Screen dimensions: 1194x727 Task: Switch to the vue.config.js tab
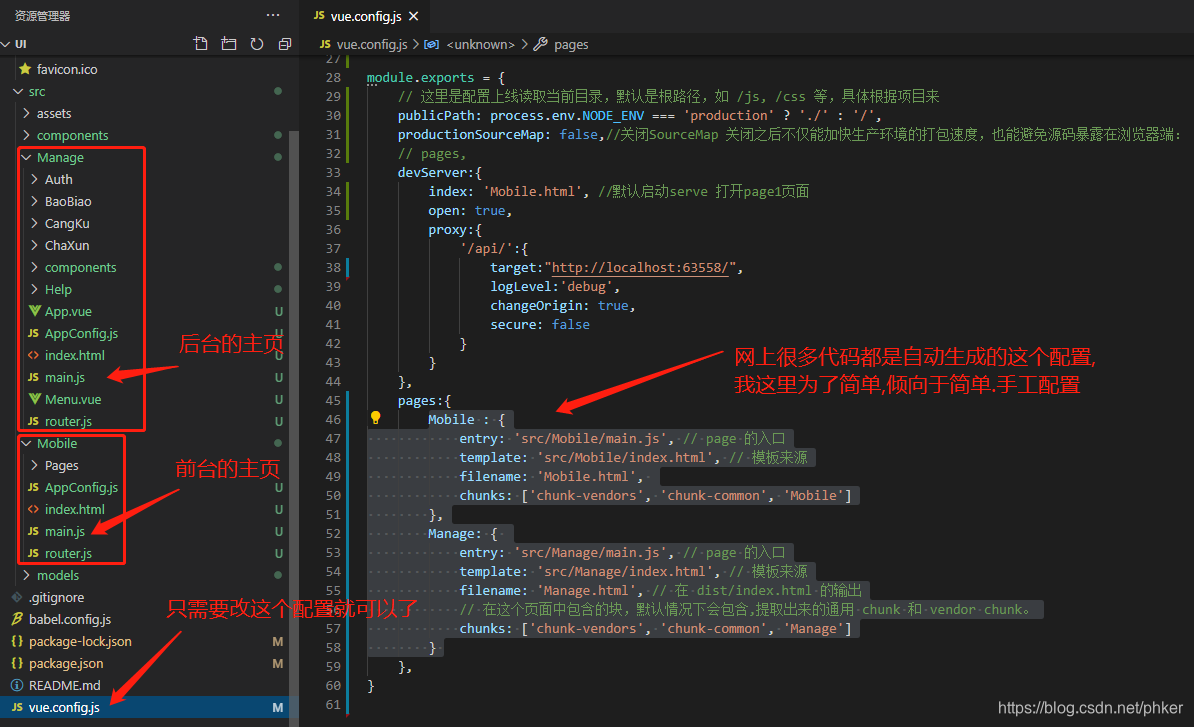click(366, 16)
